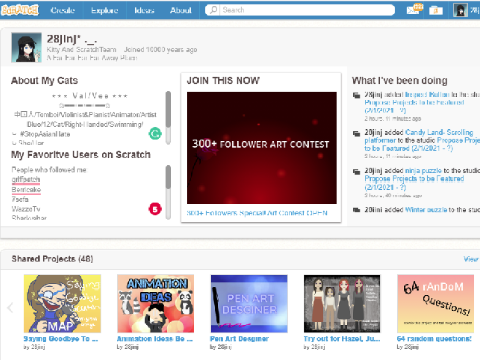Screen dimensions: 480x360
Task: Open the About menu item
Action: [x=181, y=10]
